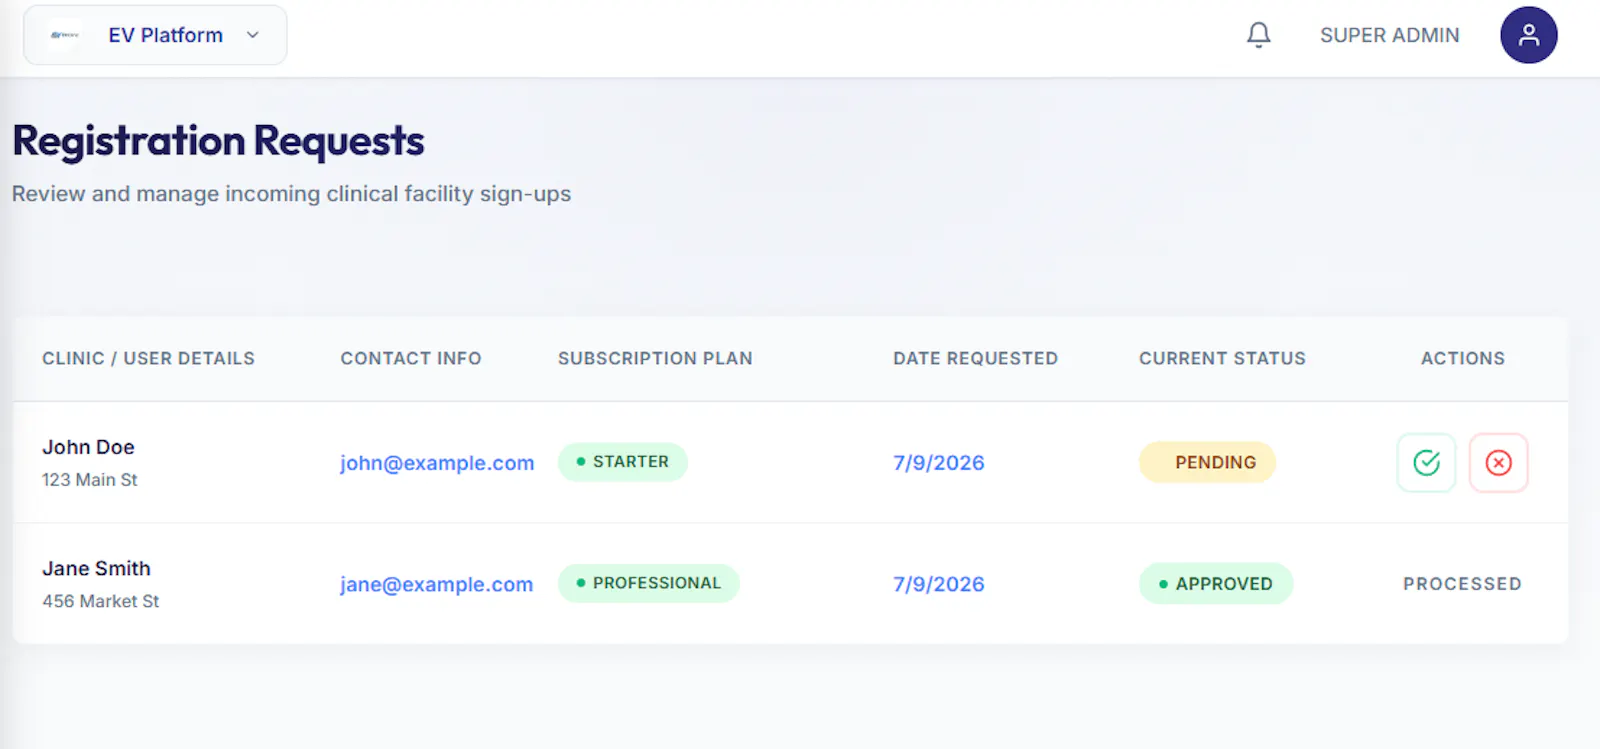This screenshot has width=1600, height=749.
Task: Click the Subscription Plan column header
Action: (655, 358)
